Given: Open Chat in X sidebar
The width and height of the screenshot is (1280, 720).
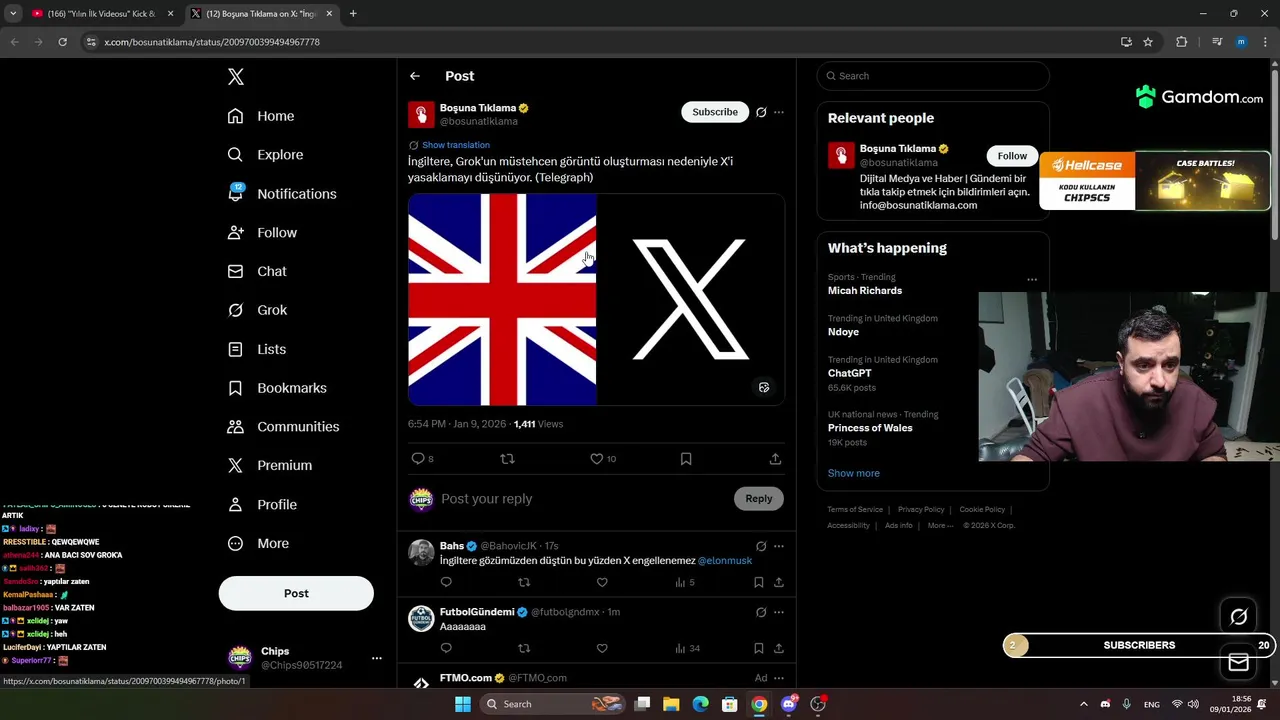Looking at the screenshot, I should pos(257,271).
